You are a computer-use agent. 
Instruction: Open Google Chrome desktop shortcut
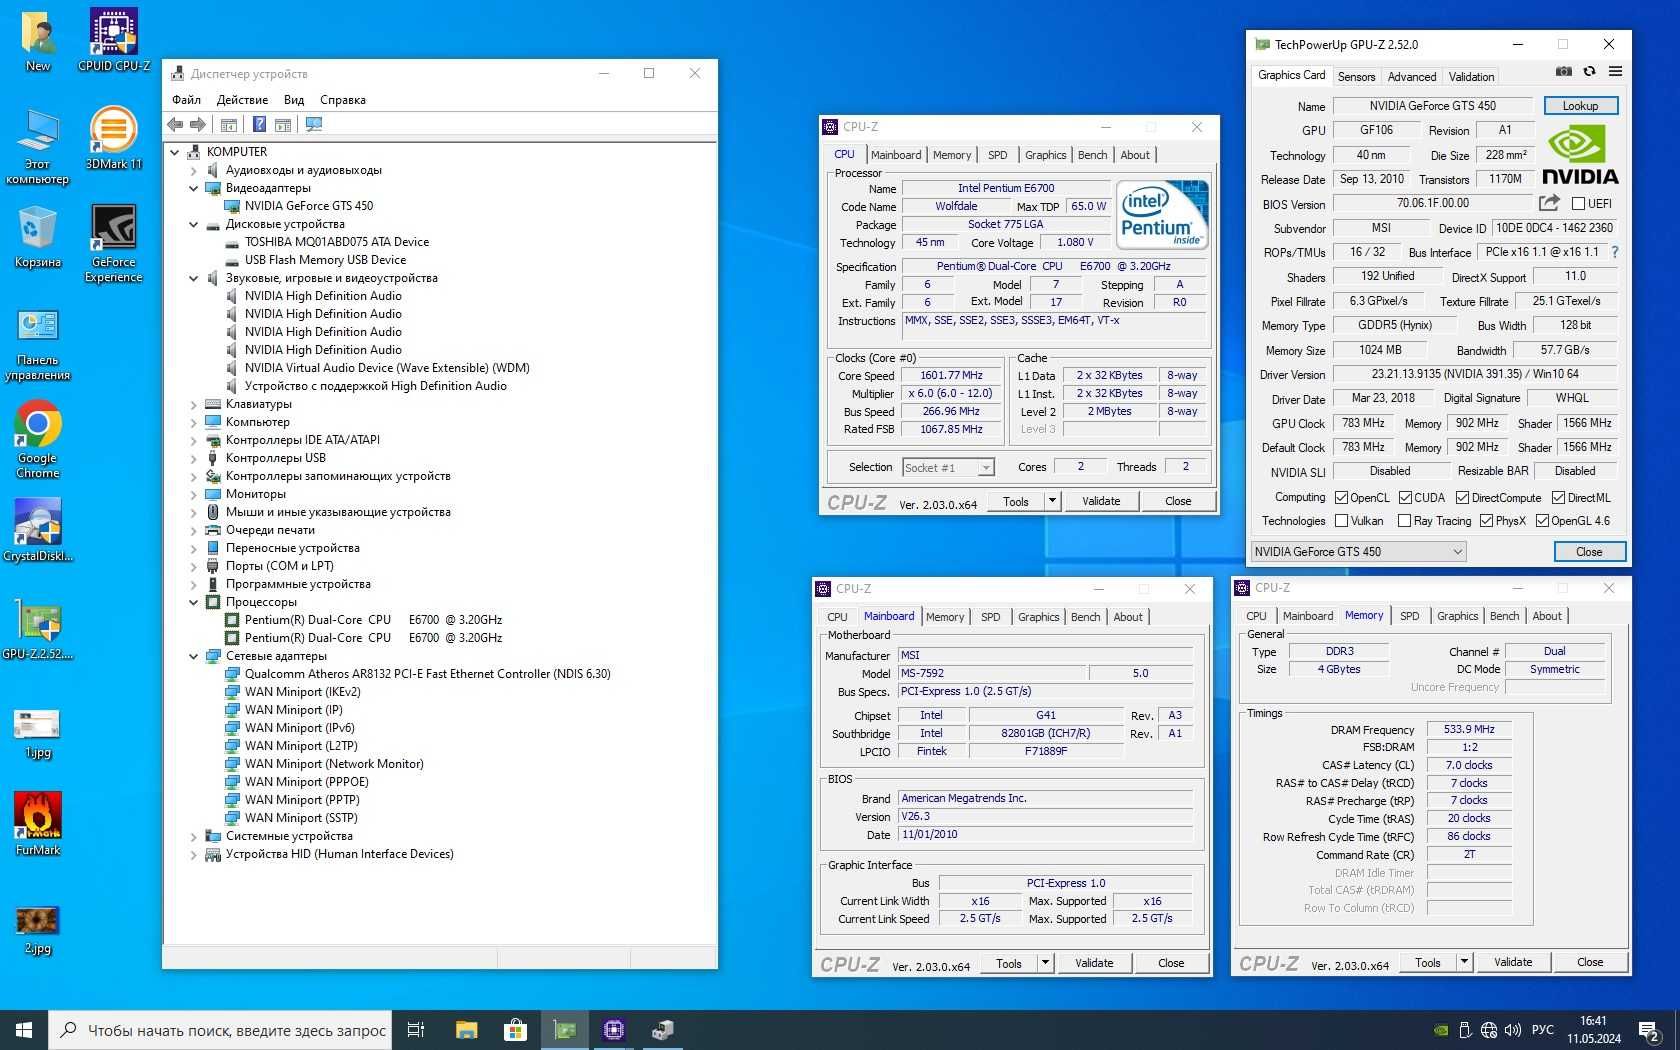coord(37,440)
